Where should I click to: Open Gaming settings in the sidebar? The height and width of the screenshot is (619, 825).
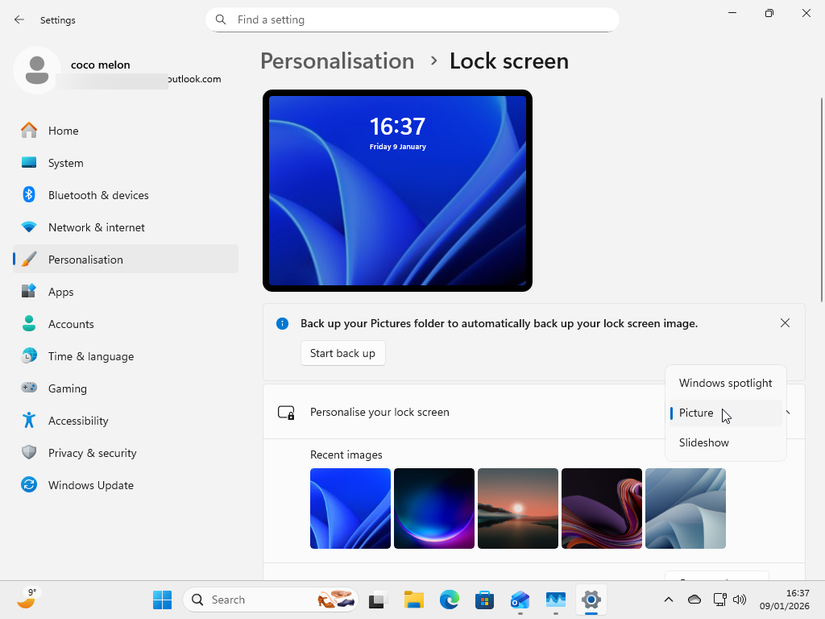pos(67,388)
